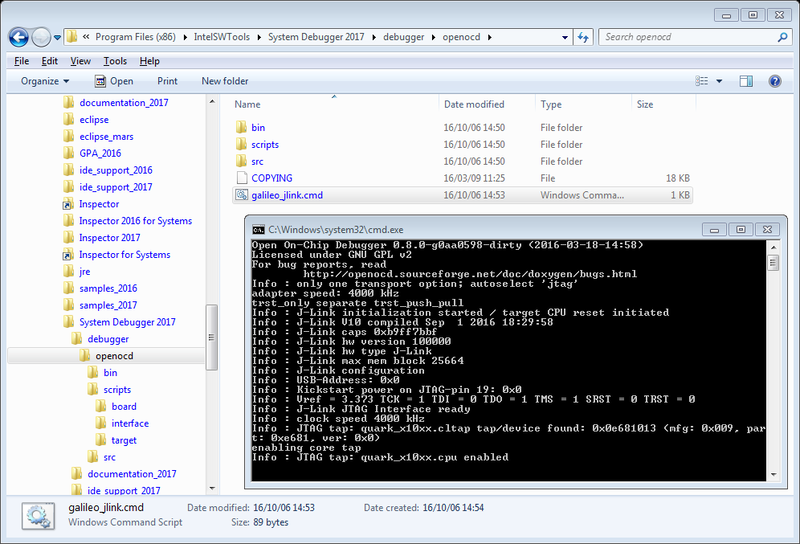
Task: Change your view icon in toolbar
Action: pyautogui.click(x=702, y=81)
